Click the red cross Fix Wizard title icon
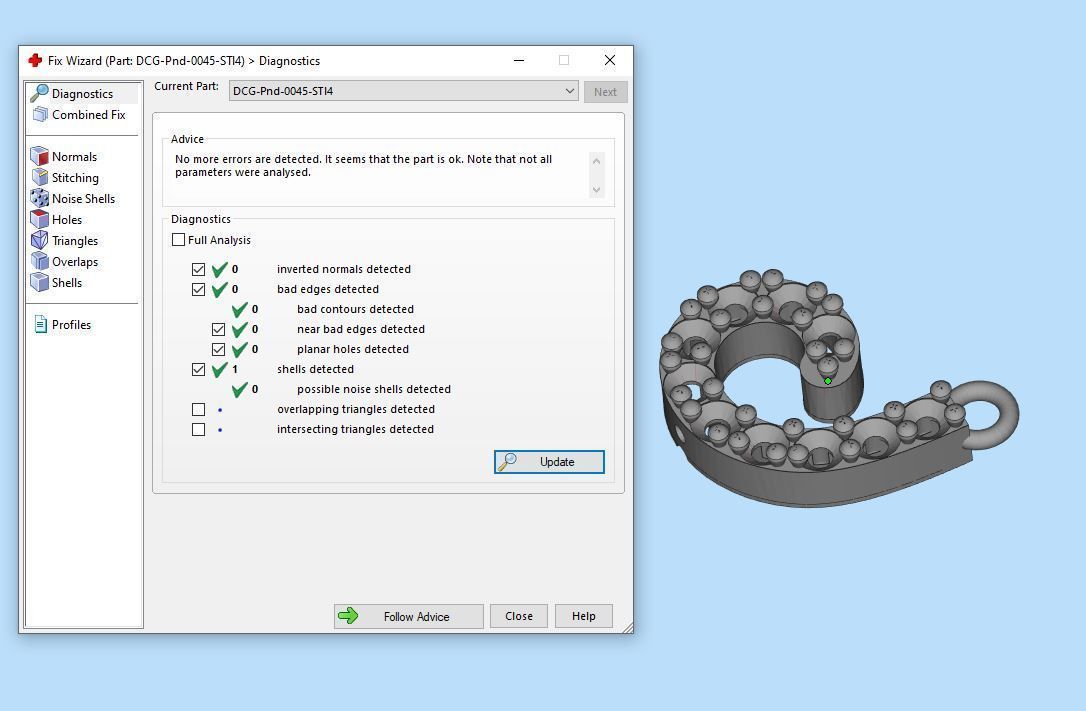 35,60
